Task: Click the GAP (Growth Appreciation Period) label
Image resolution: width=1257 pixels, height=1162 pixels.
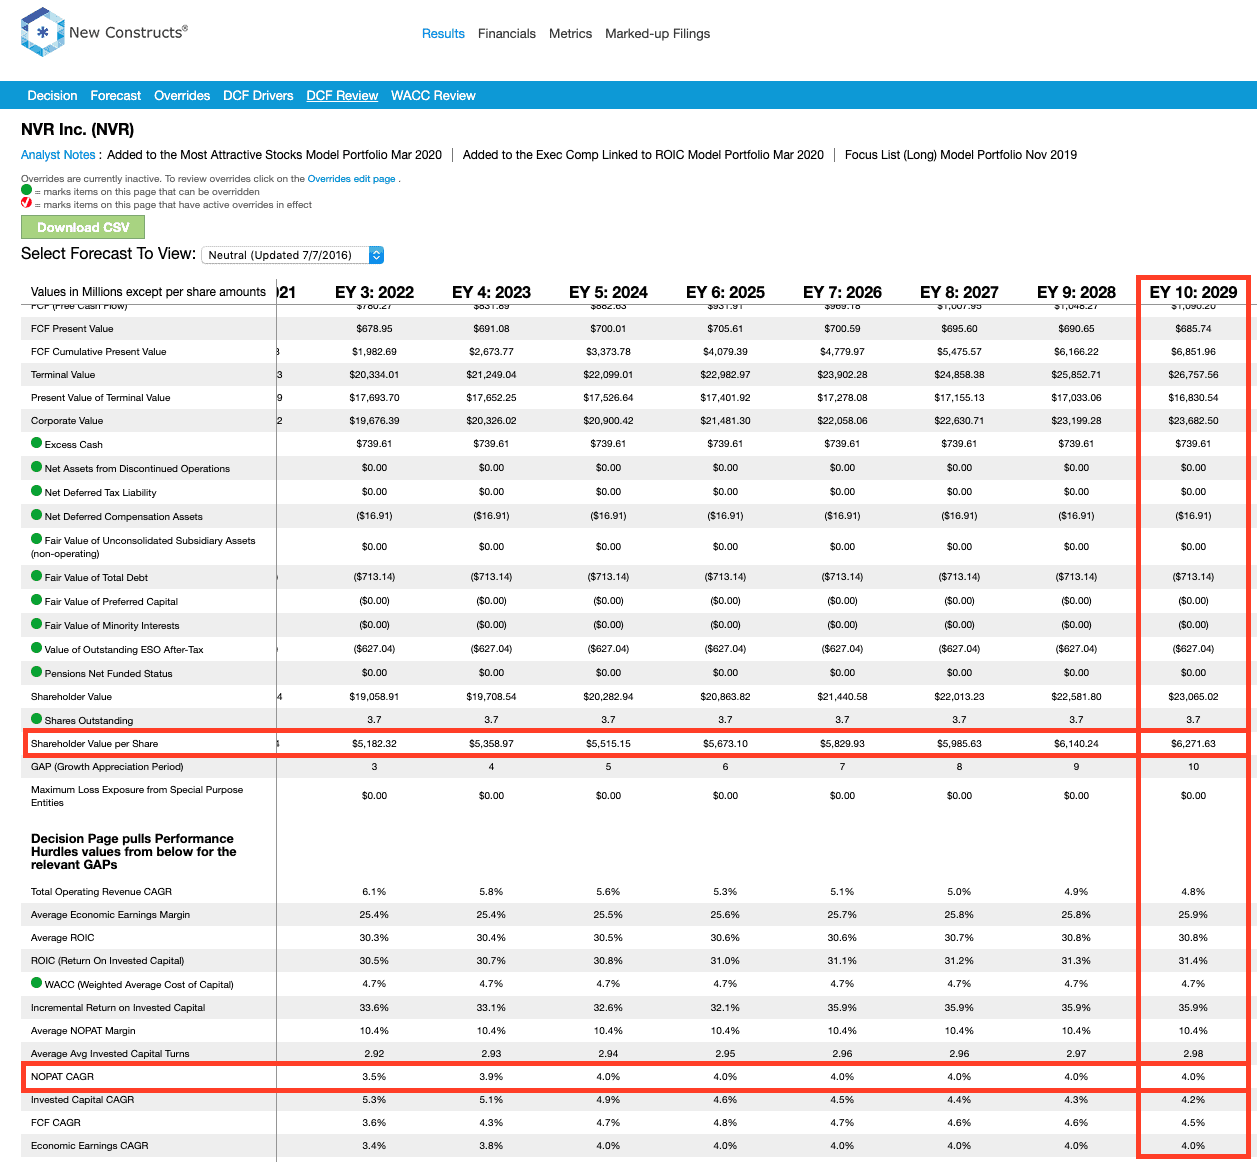Action: click(x=107, y=767)
